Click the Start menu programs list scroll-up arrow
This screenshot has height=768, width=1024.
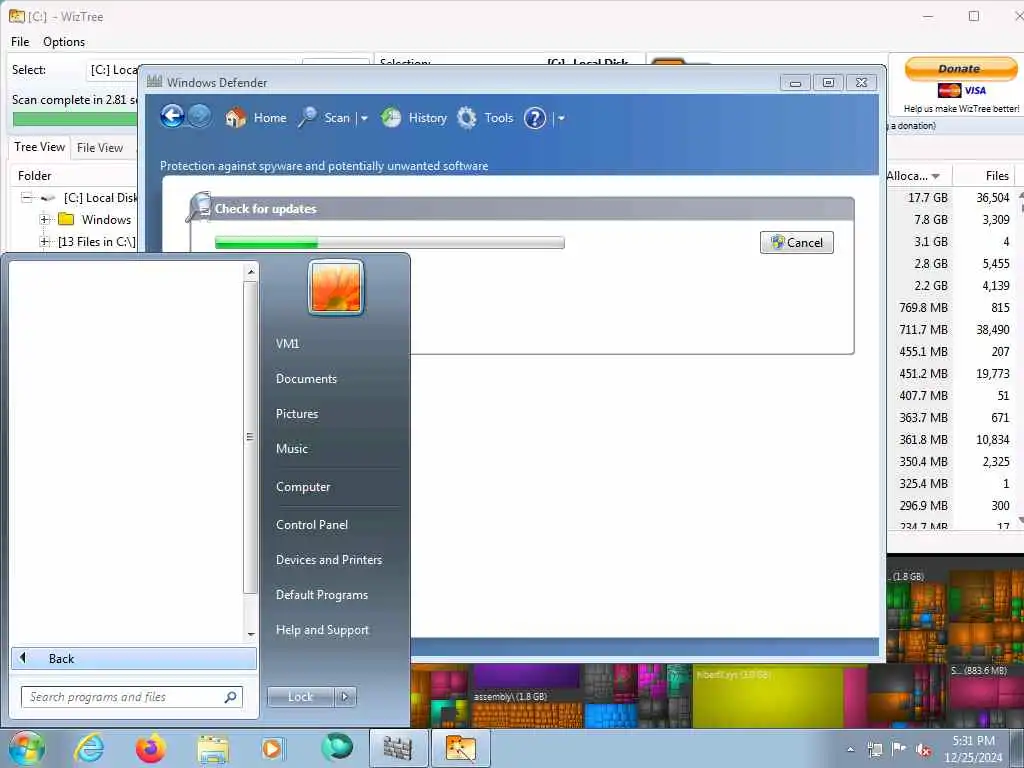click(x=251, y=272)
